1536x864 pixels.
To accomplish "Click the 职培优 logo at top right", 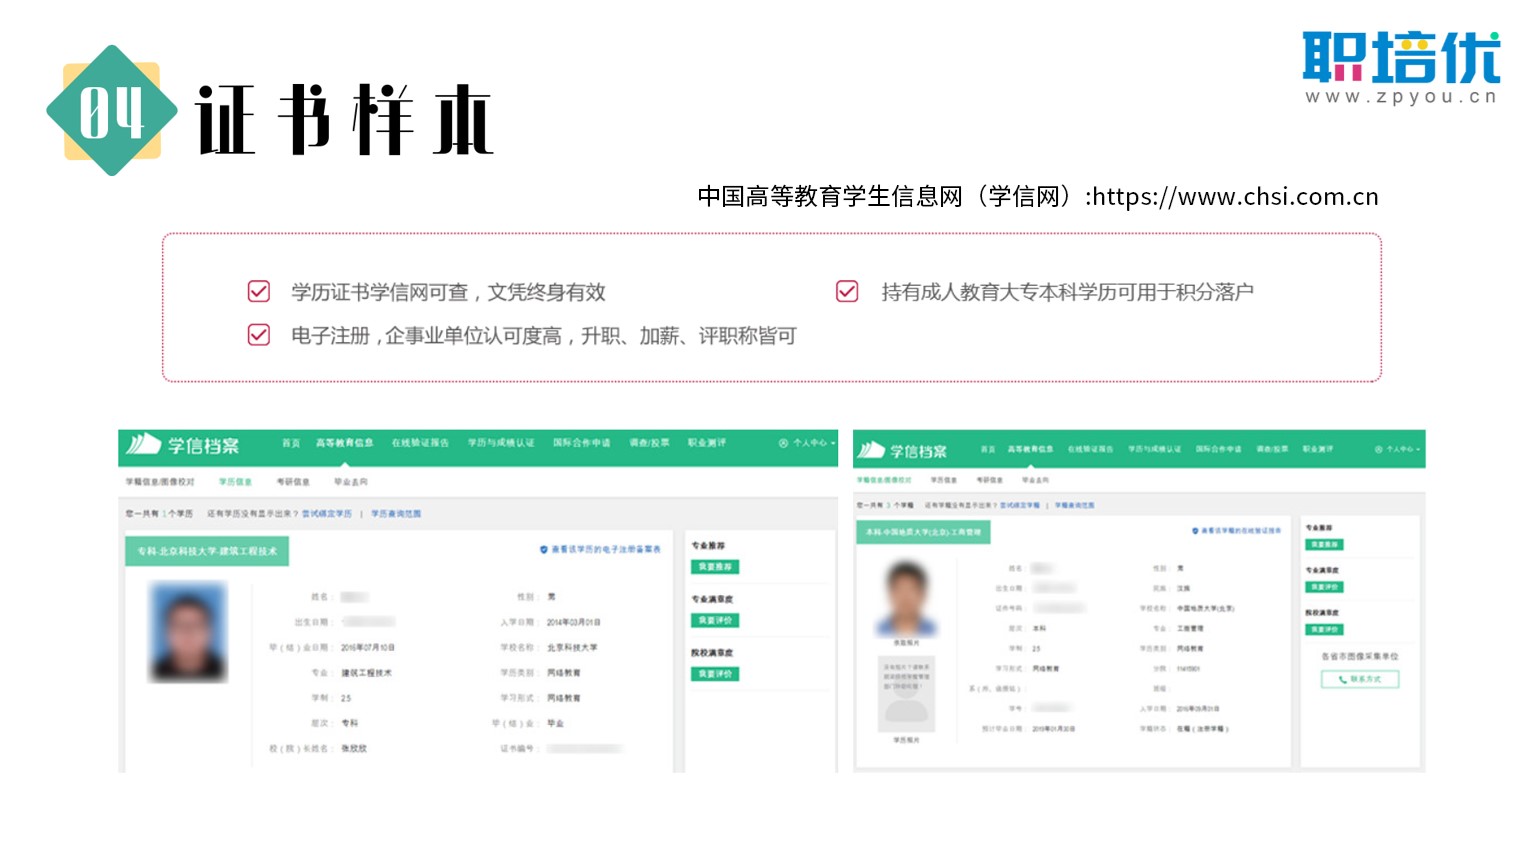I will 1401,58.
